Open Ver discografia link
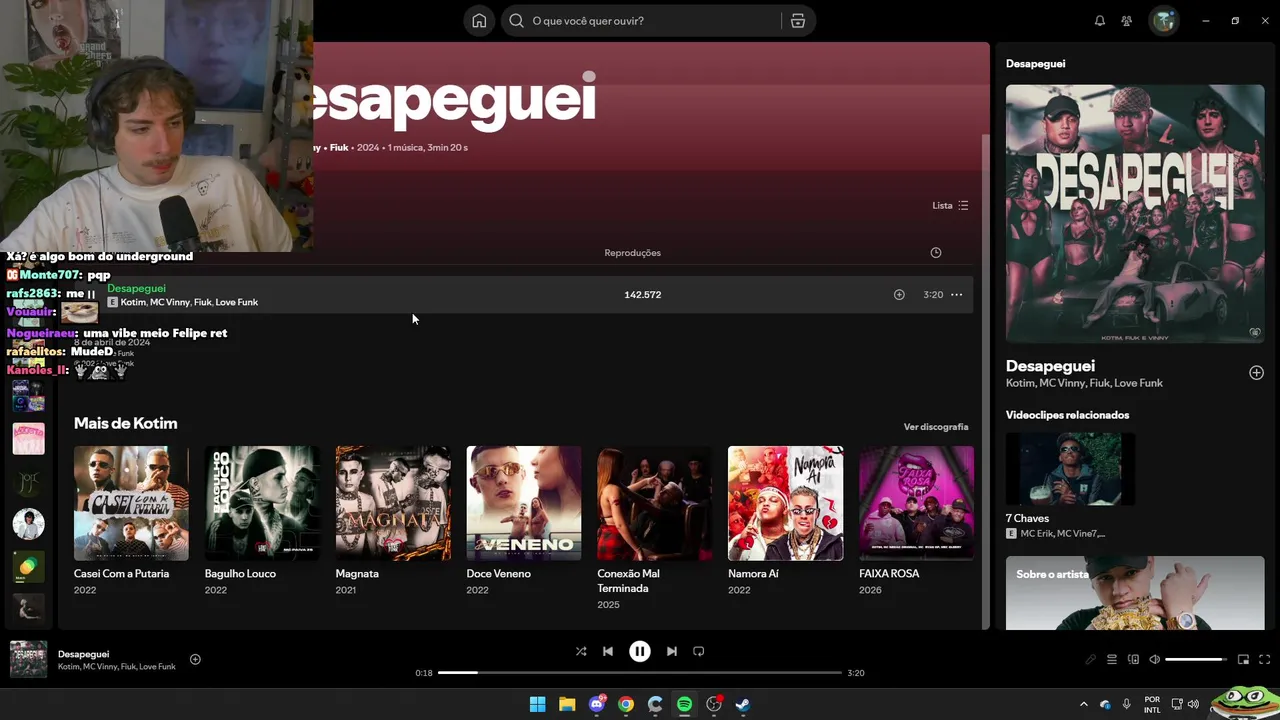This screenshot has height=720, width=1280. [x=936, y=427]
